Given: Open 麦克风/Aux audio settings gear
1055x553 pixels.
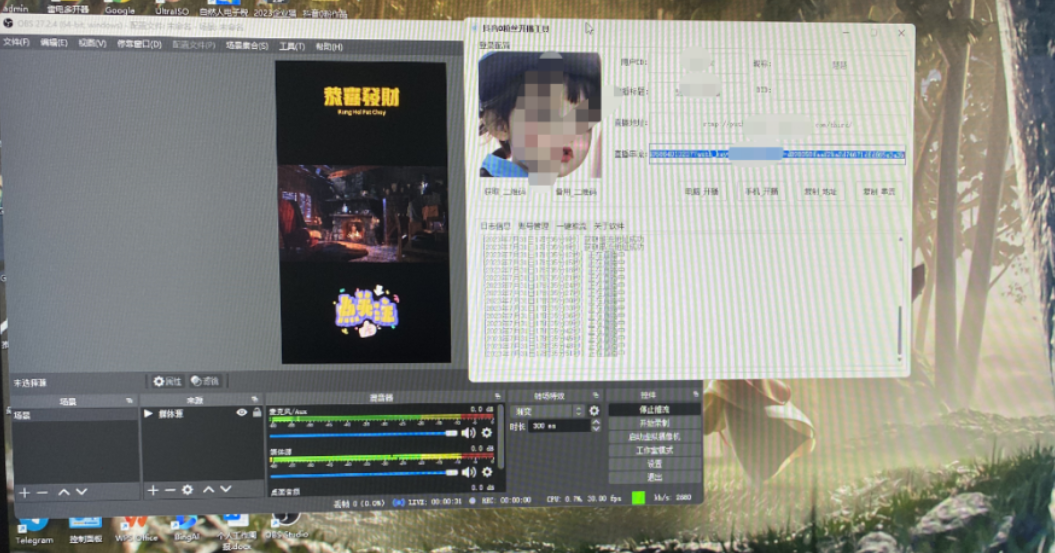Looking at the screenshot, I should [x=487, y=433].
